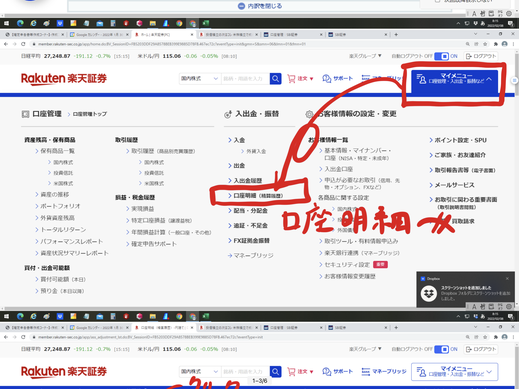
Task: Open 確定申告サポート link
Action: (x=154, y=244)
